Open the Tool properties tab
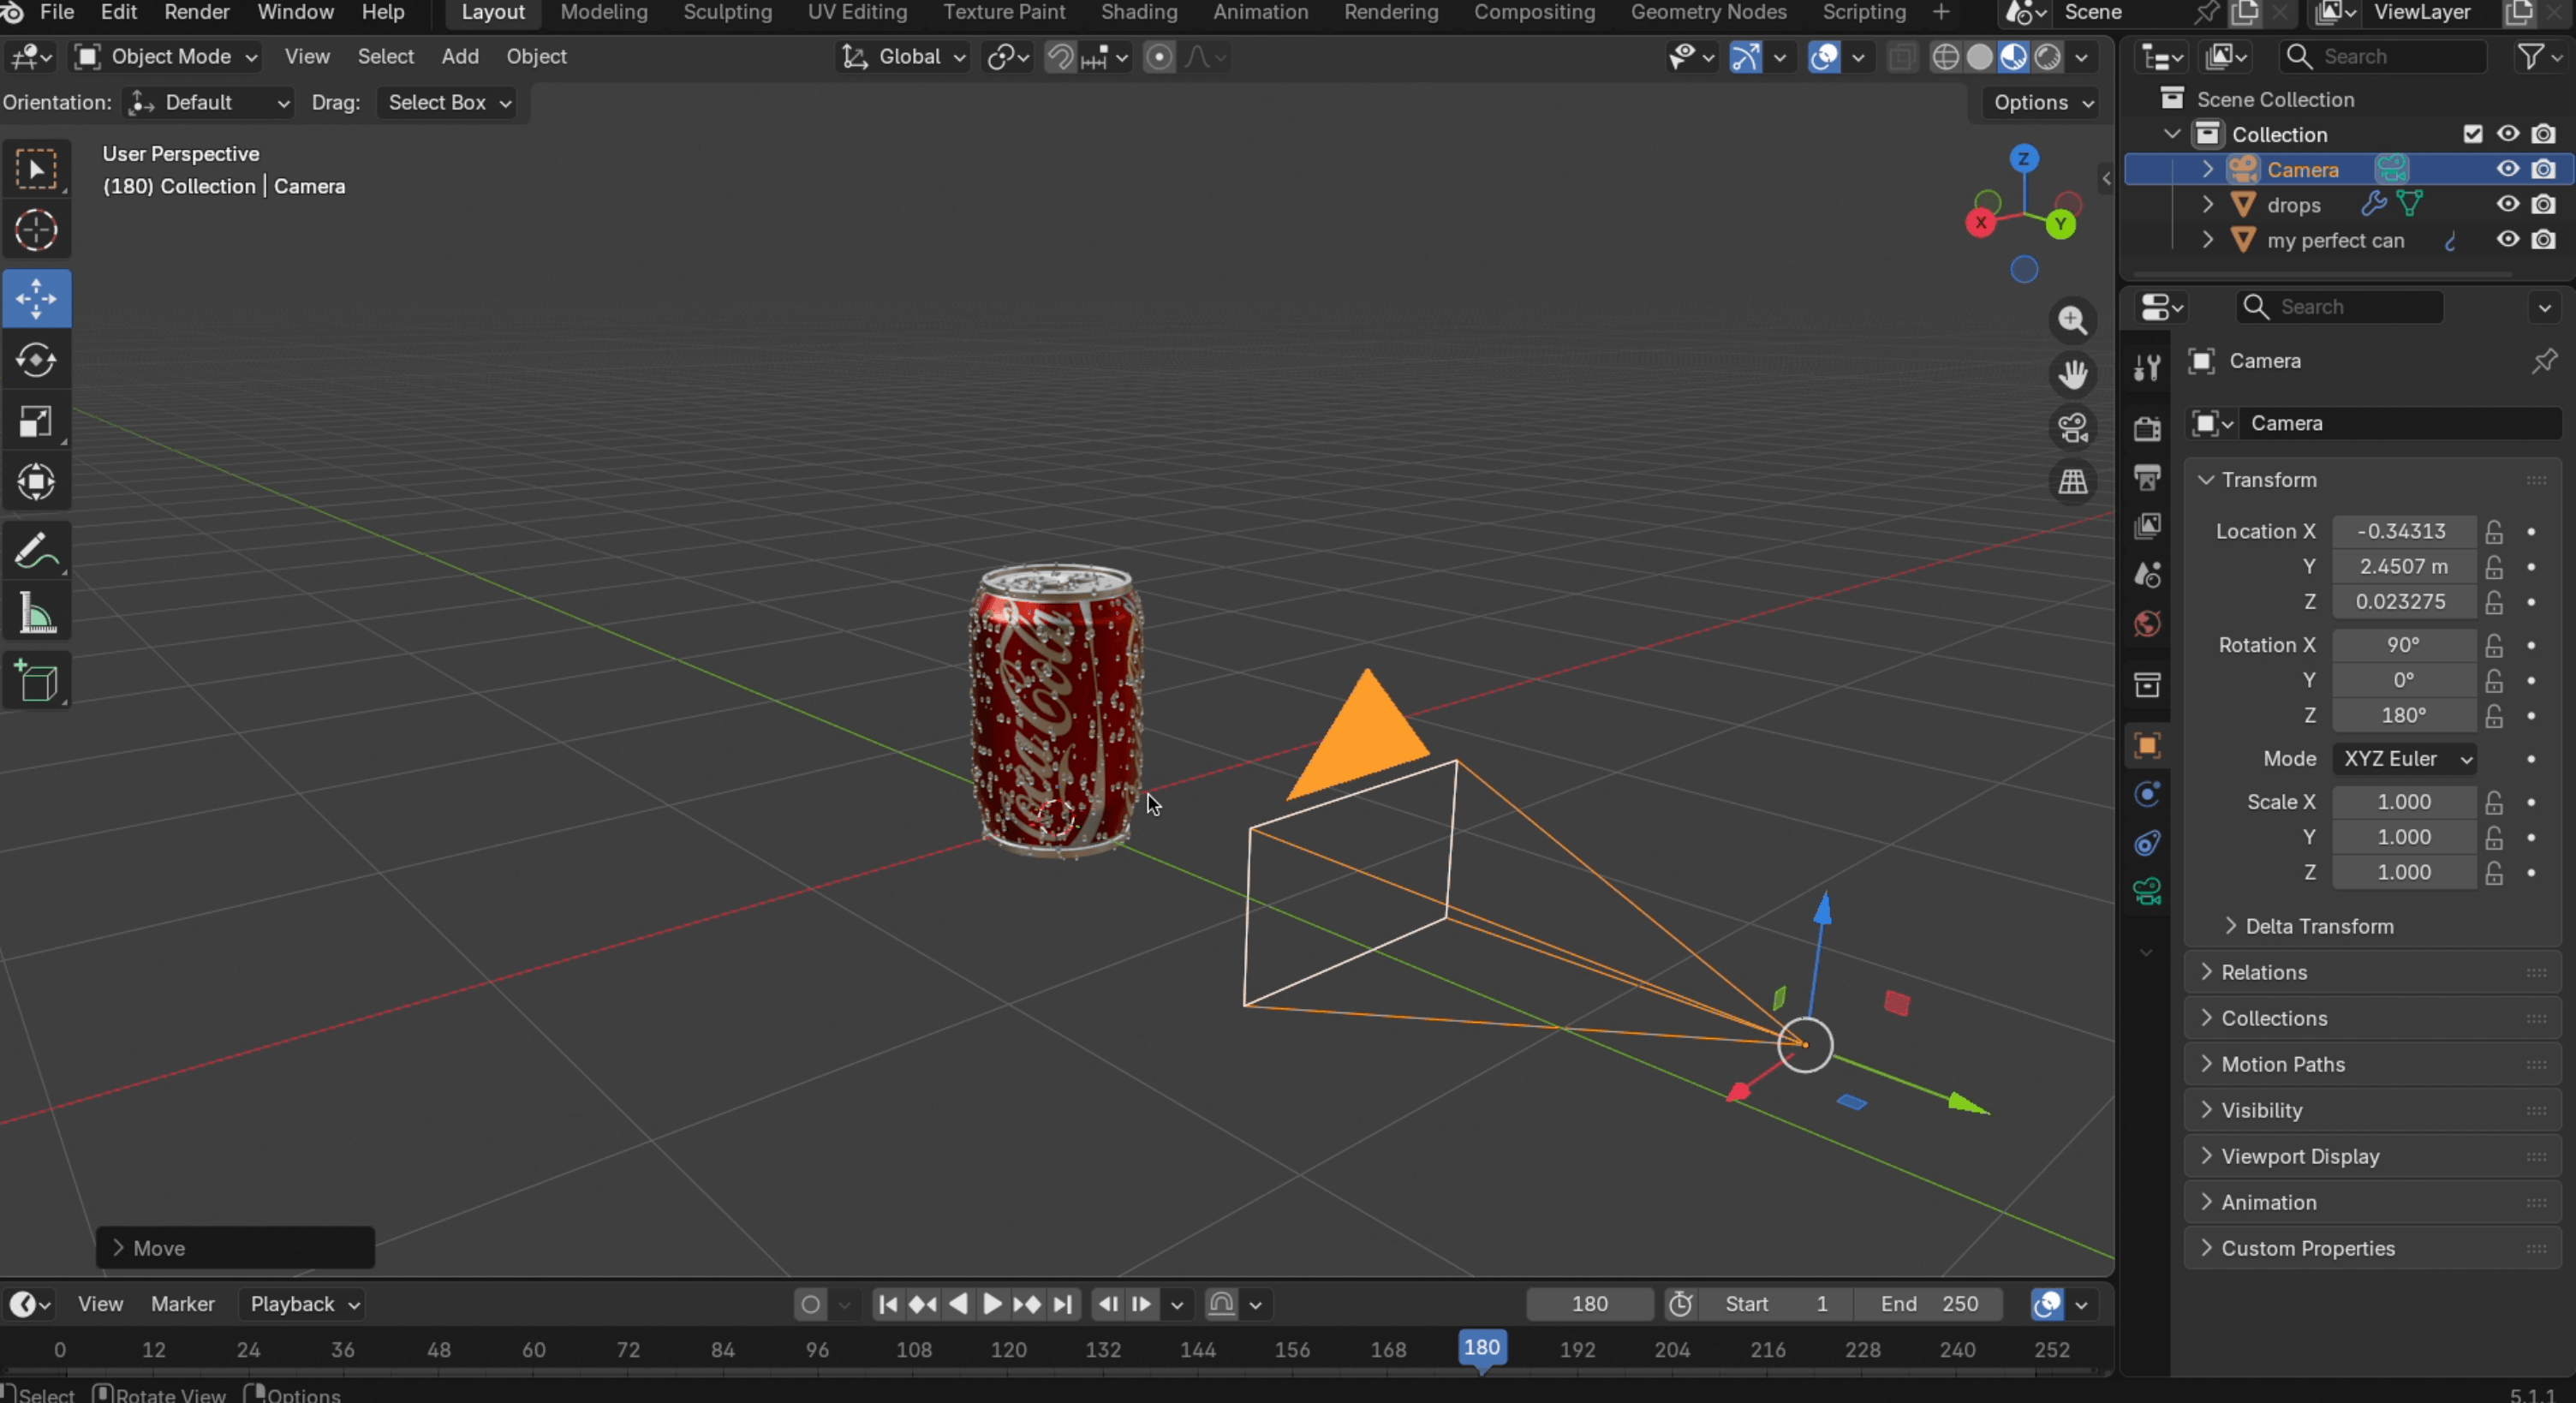 pos(2147,367)
